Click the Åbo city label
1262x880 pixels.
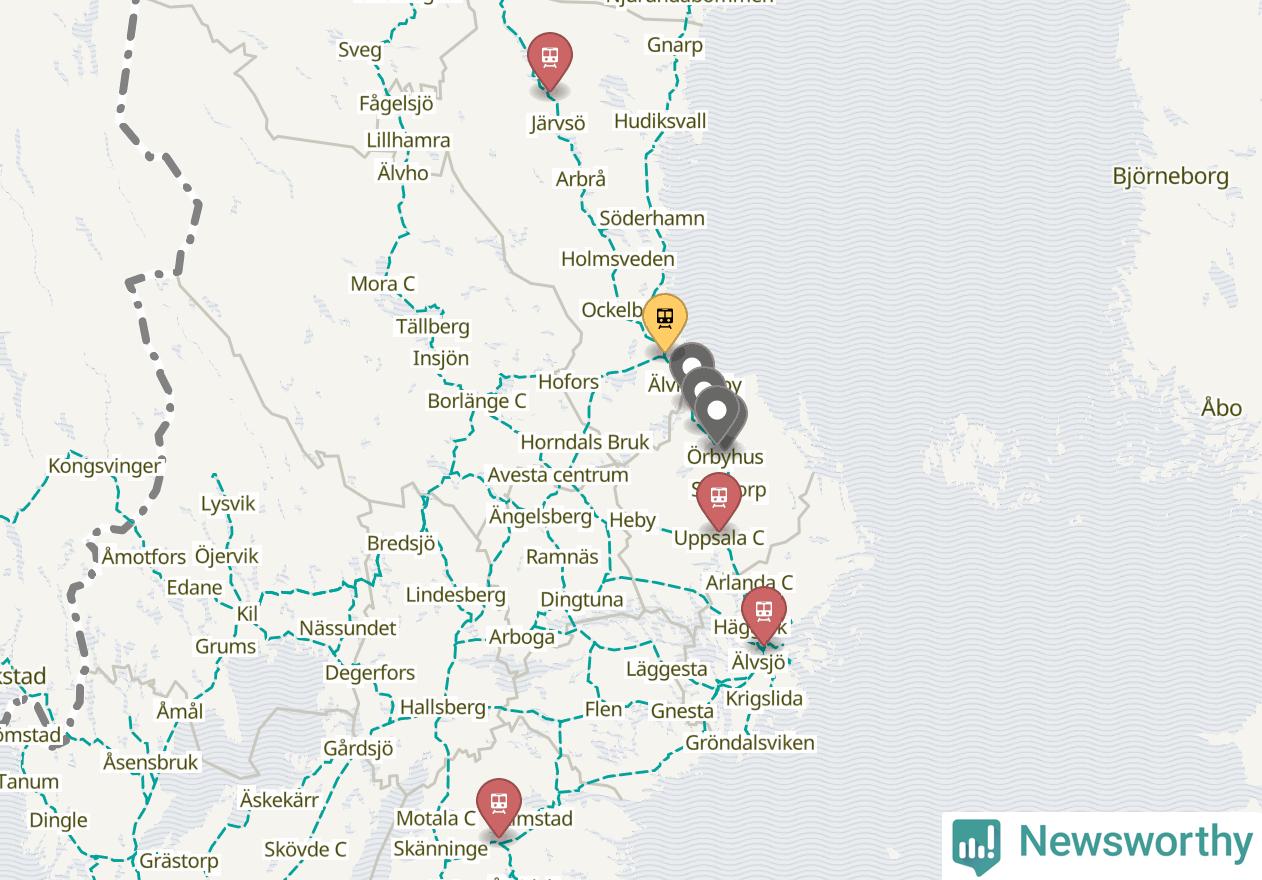[x=1222, y=408]
